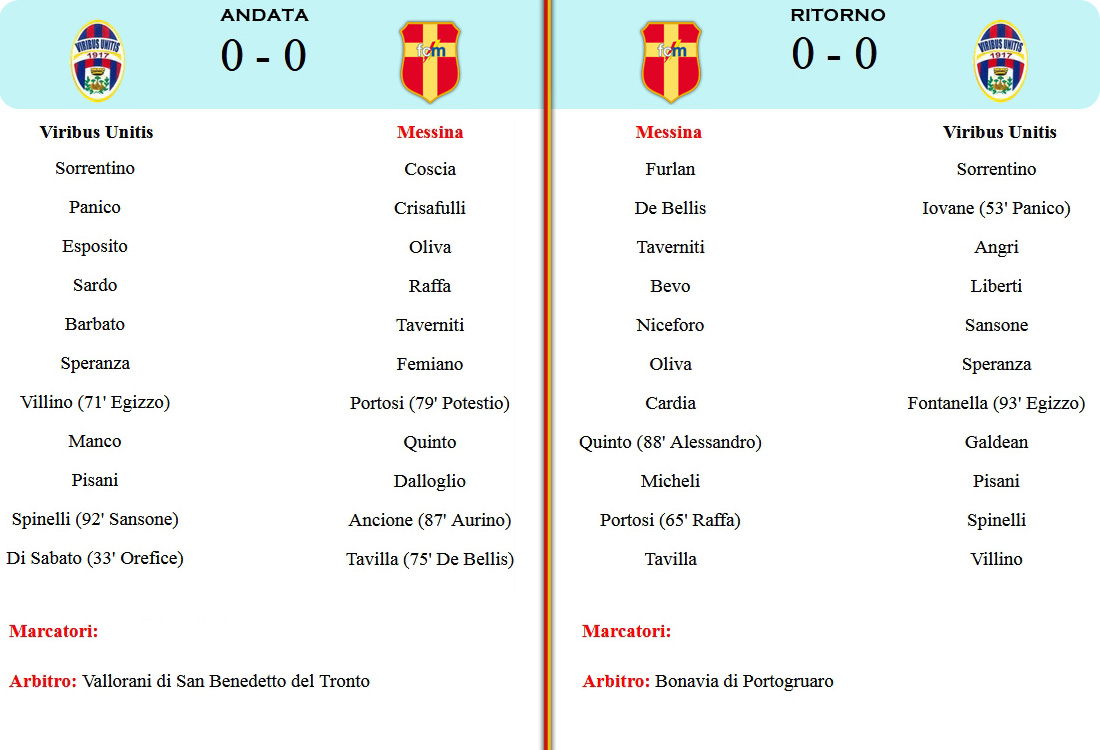The height and width of the screenshot is (750, 1100).
Task: Click the Ritorno 0 - 0 score
Action: point(835,54)
